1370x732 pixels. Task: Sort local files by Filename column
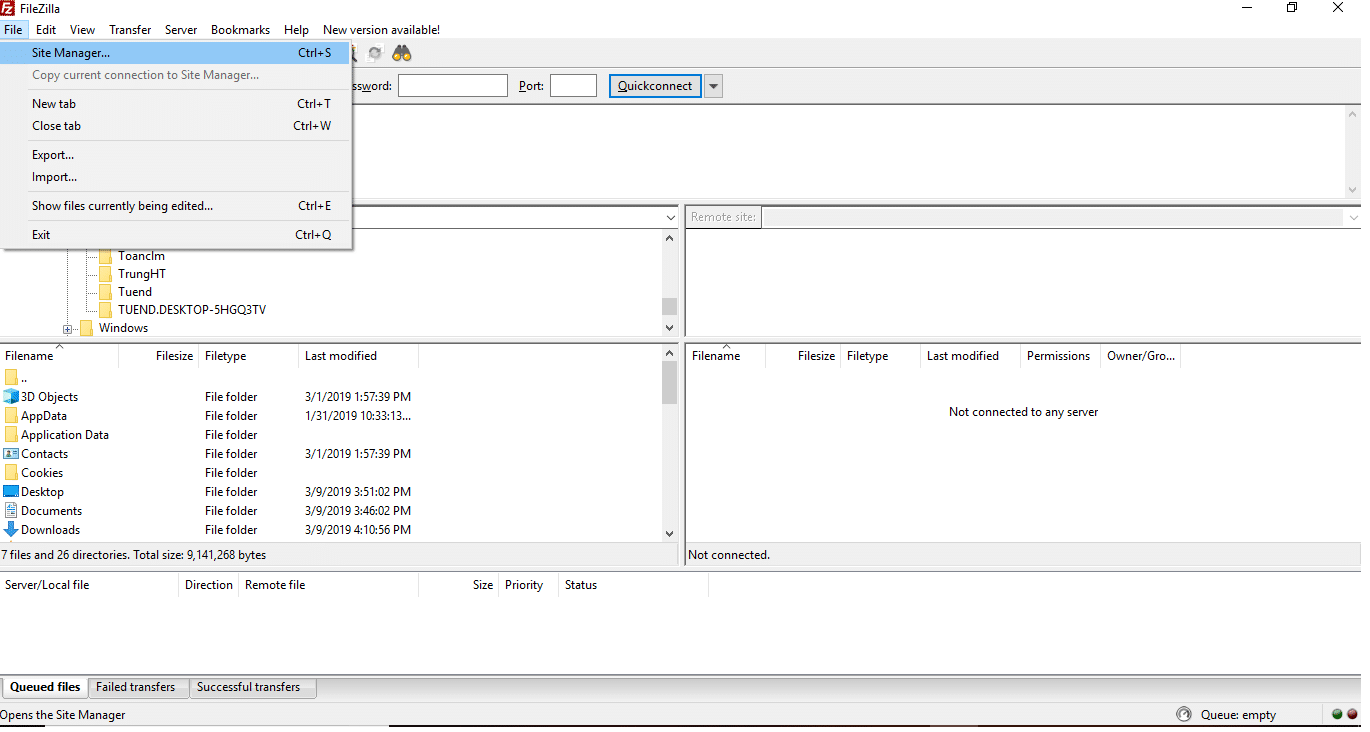(59, 356)
